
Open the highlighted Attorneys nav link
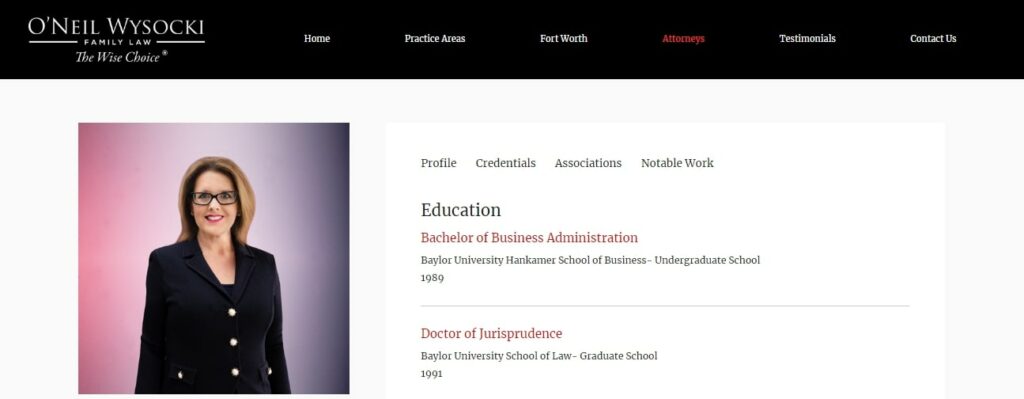pyautogui.click(x=683, y=39)
